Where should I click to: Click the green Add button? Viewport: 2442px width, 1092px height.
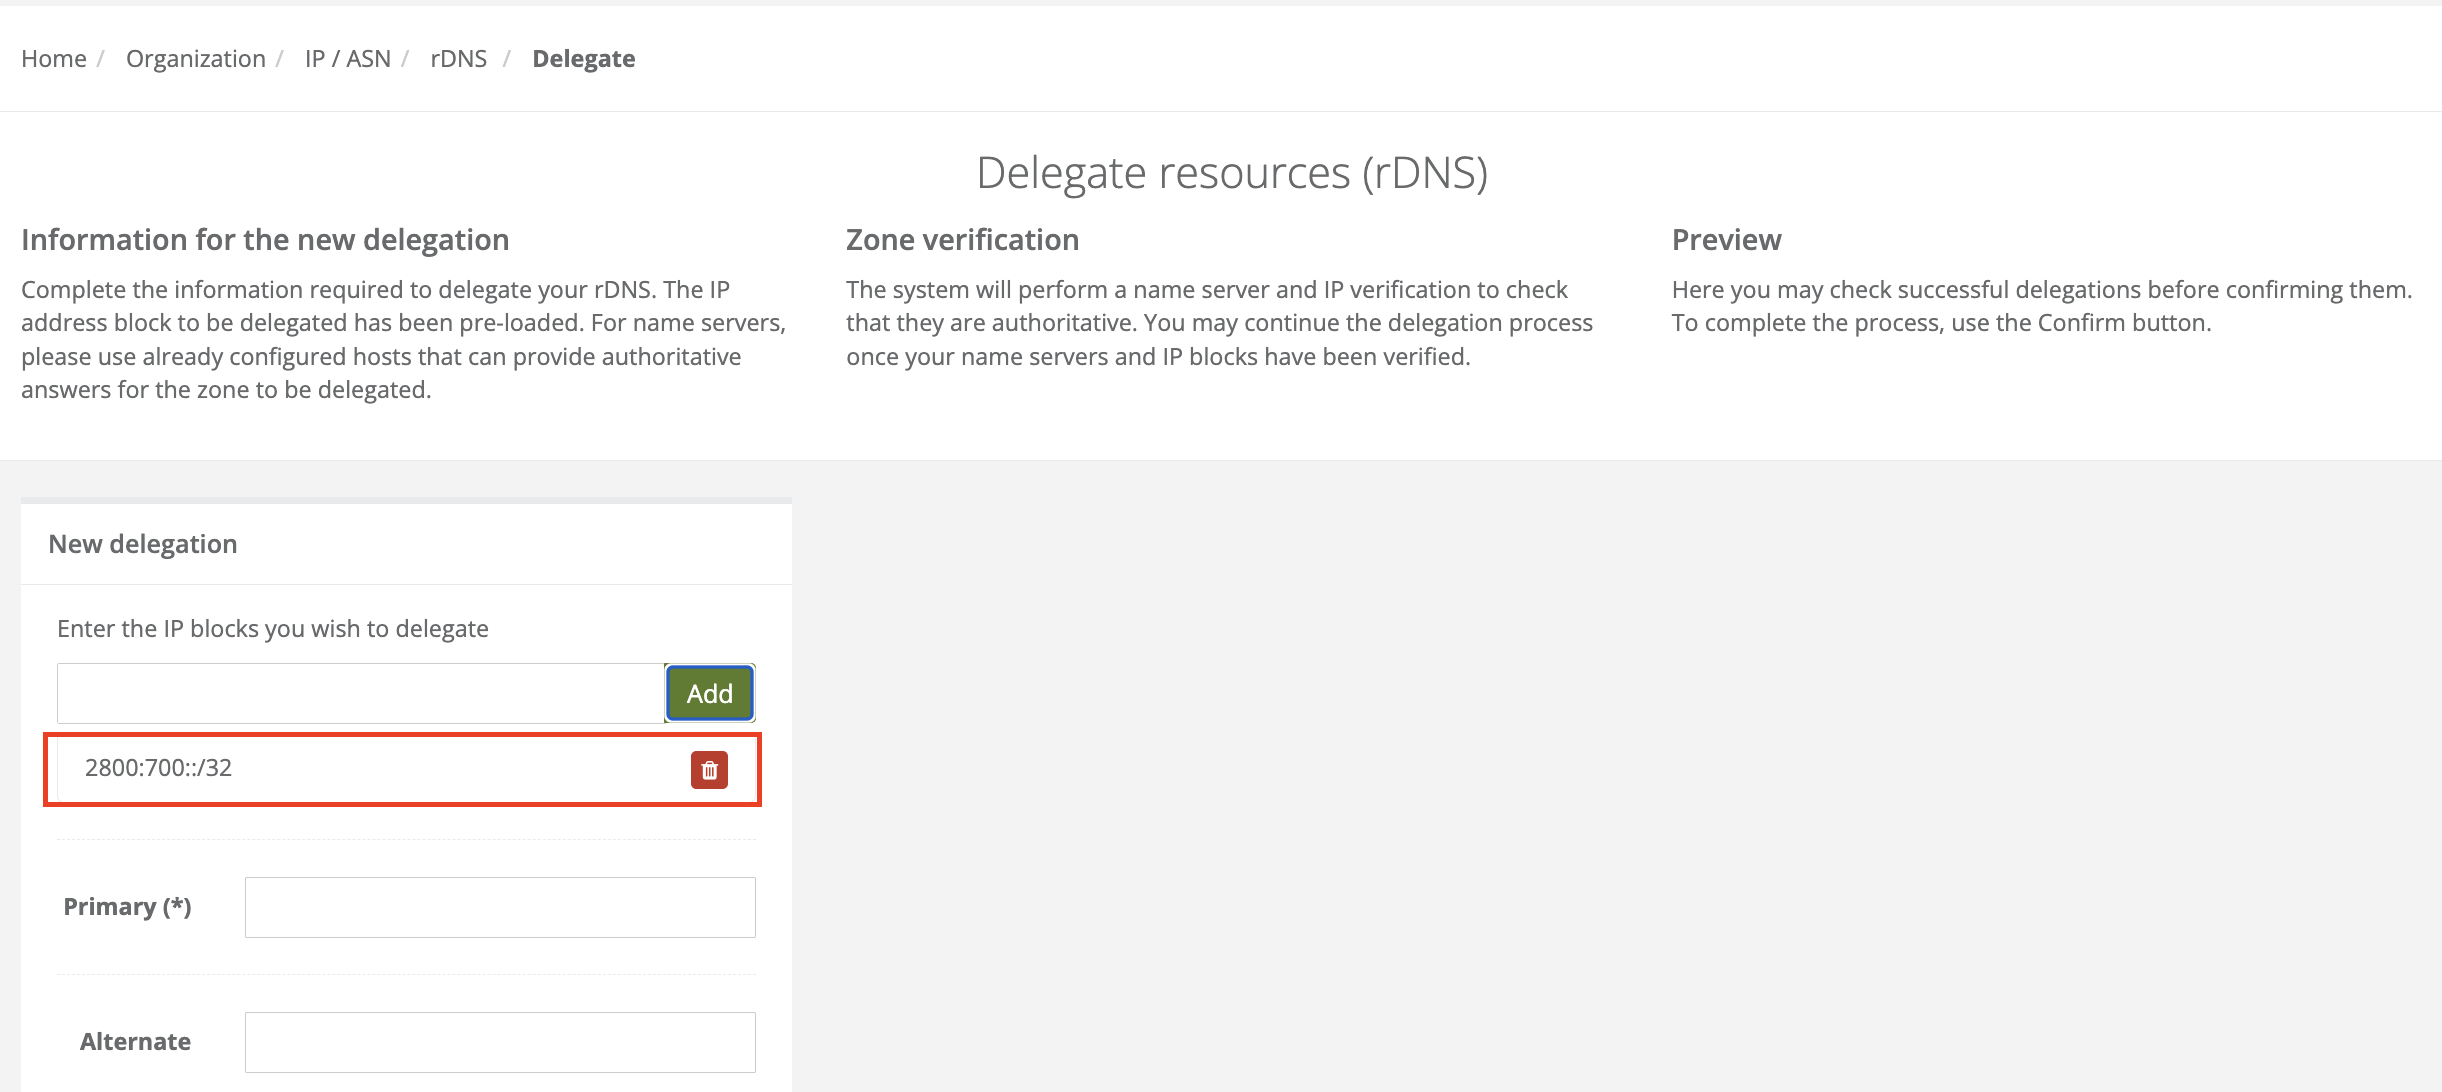coord(710,693)
